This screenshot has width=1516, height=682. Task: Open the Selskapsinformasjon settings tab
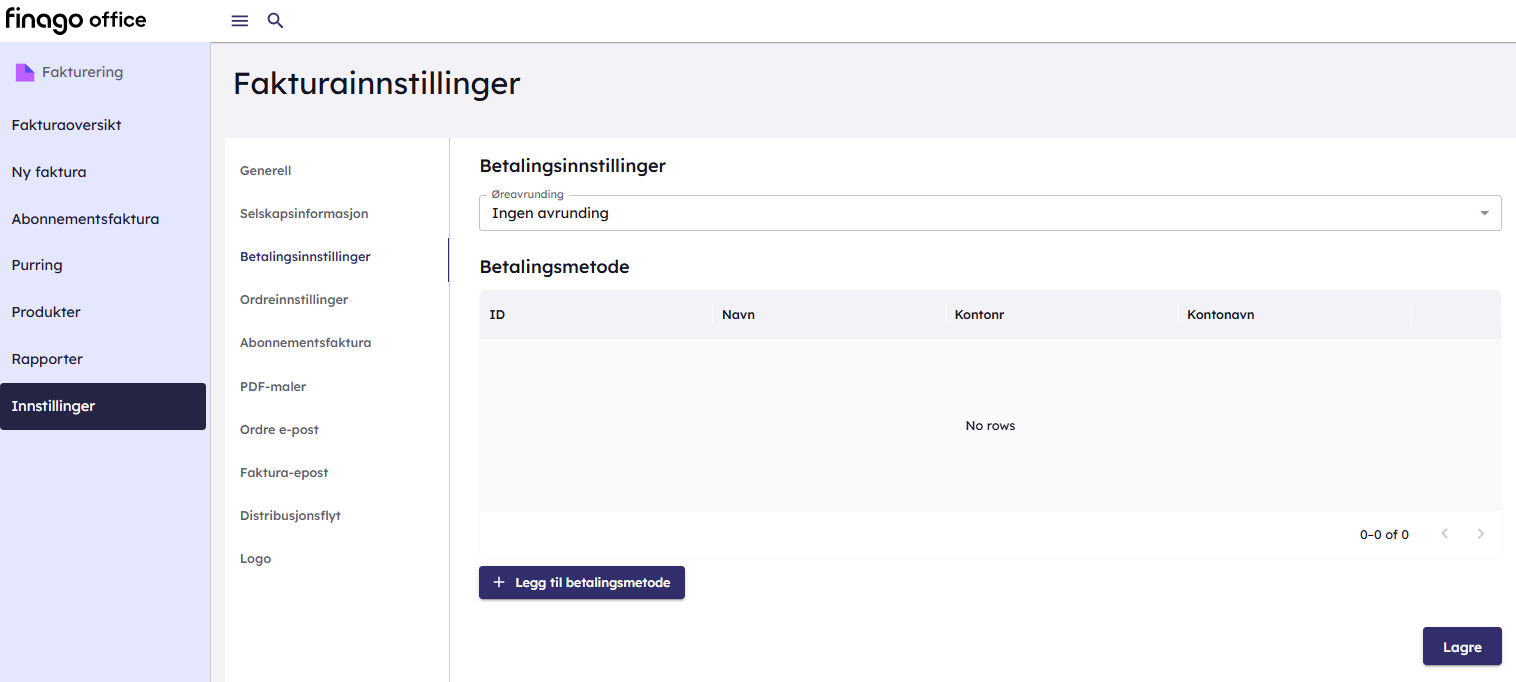[304, 214]
